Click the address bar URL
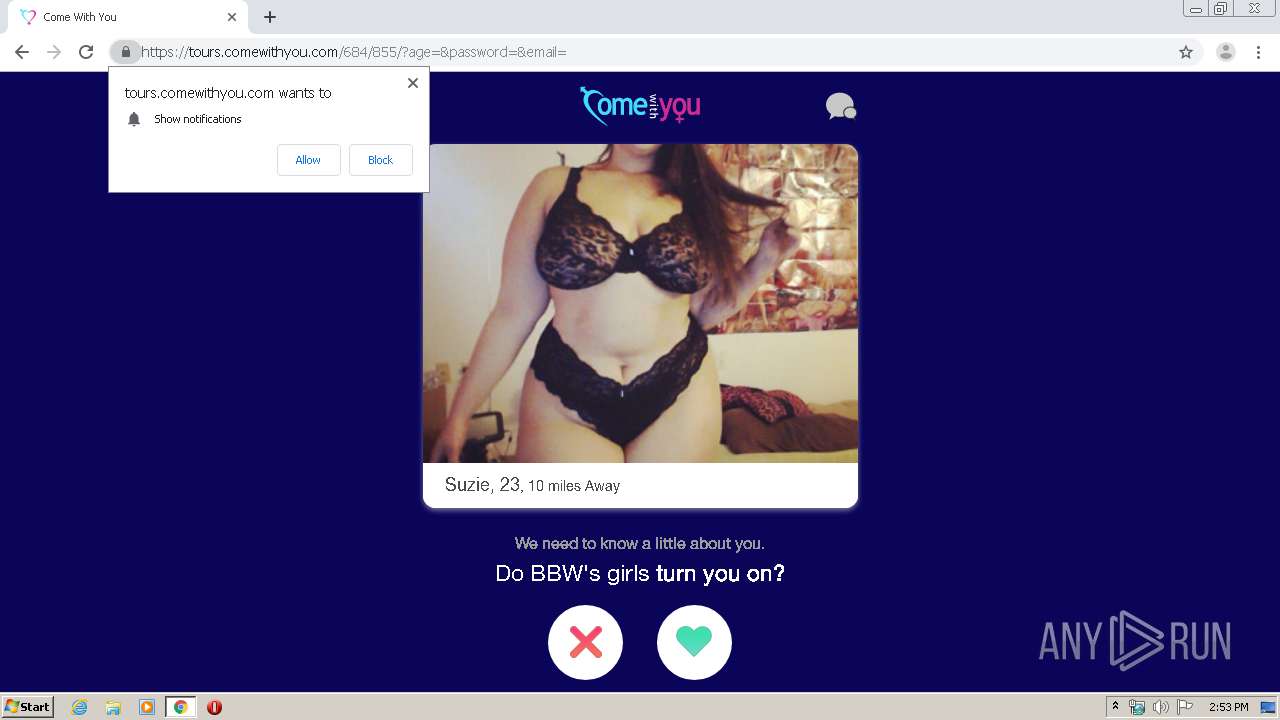 [354, 52]
